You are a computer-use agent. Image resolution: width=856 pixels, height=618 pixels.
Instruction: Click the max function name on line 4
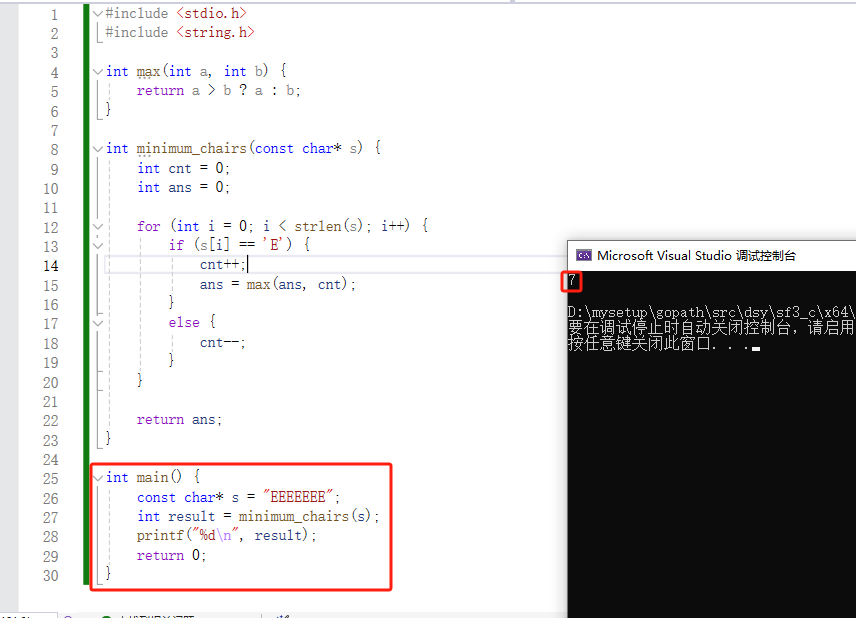pos(148,72)
